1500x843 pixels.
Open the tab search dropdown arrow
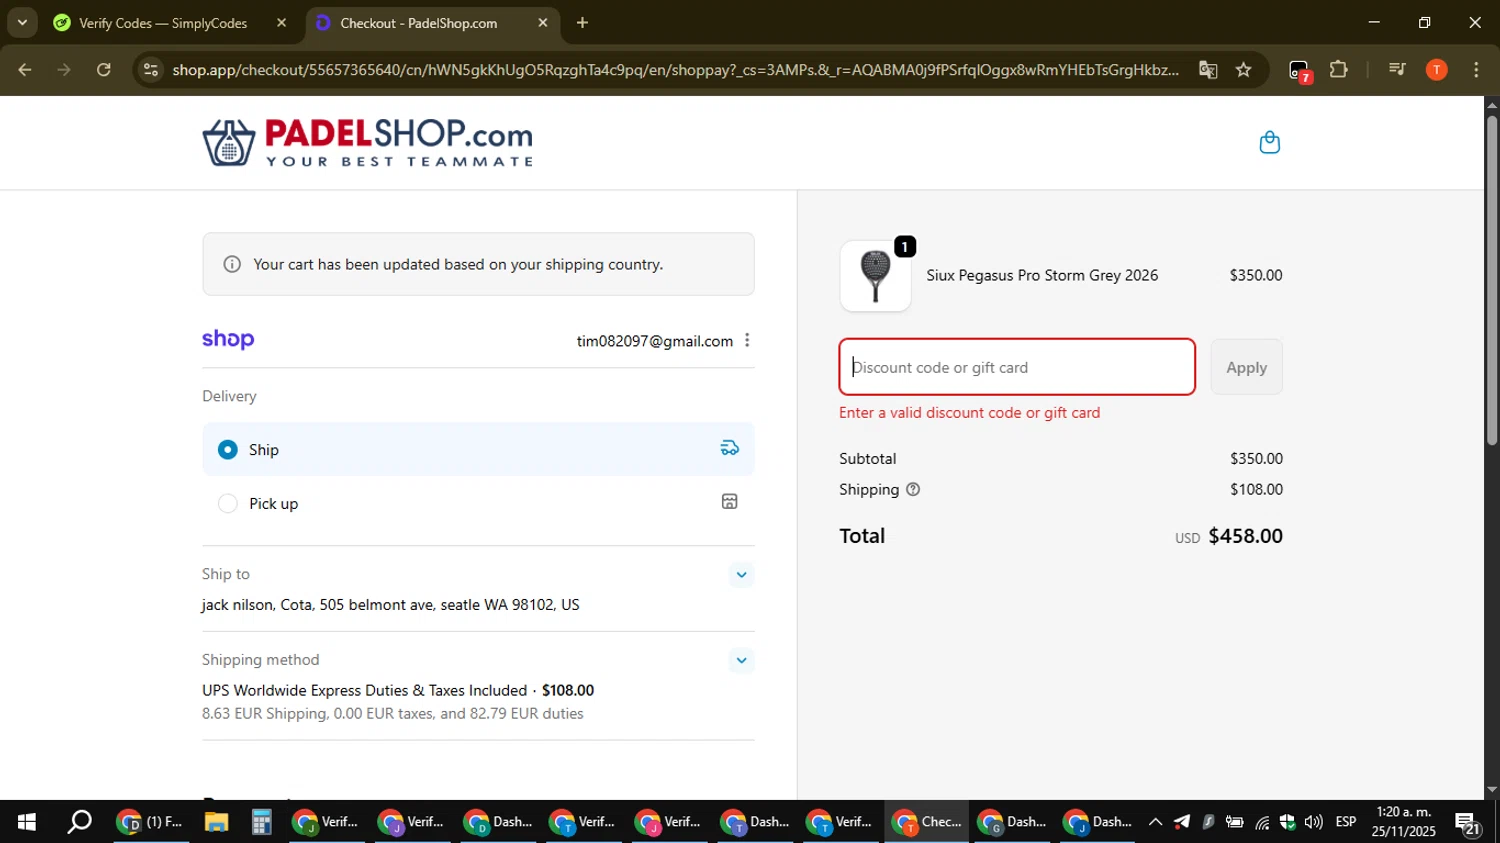tap(22, 22)
